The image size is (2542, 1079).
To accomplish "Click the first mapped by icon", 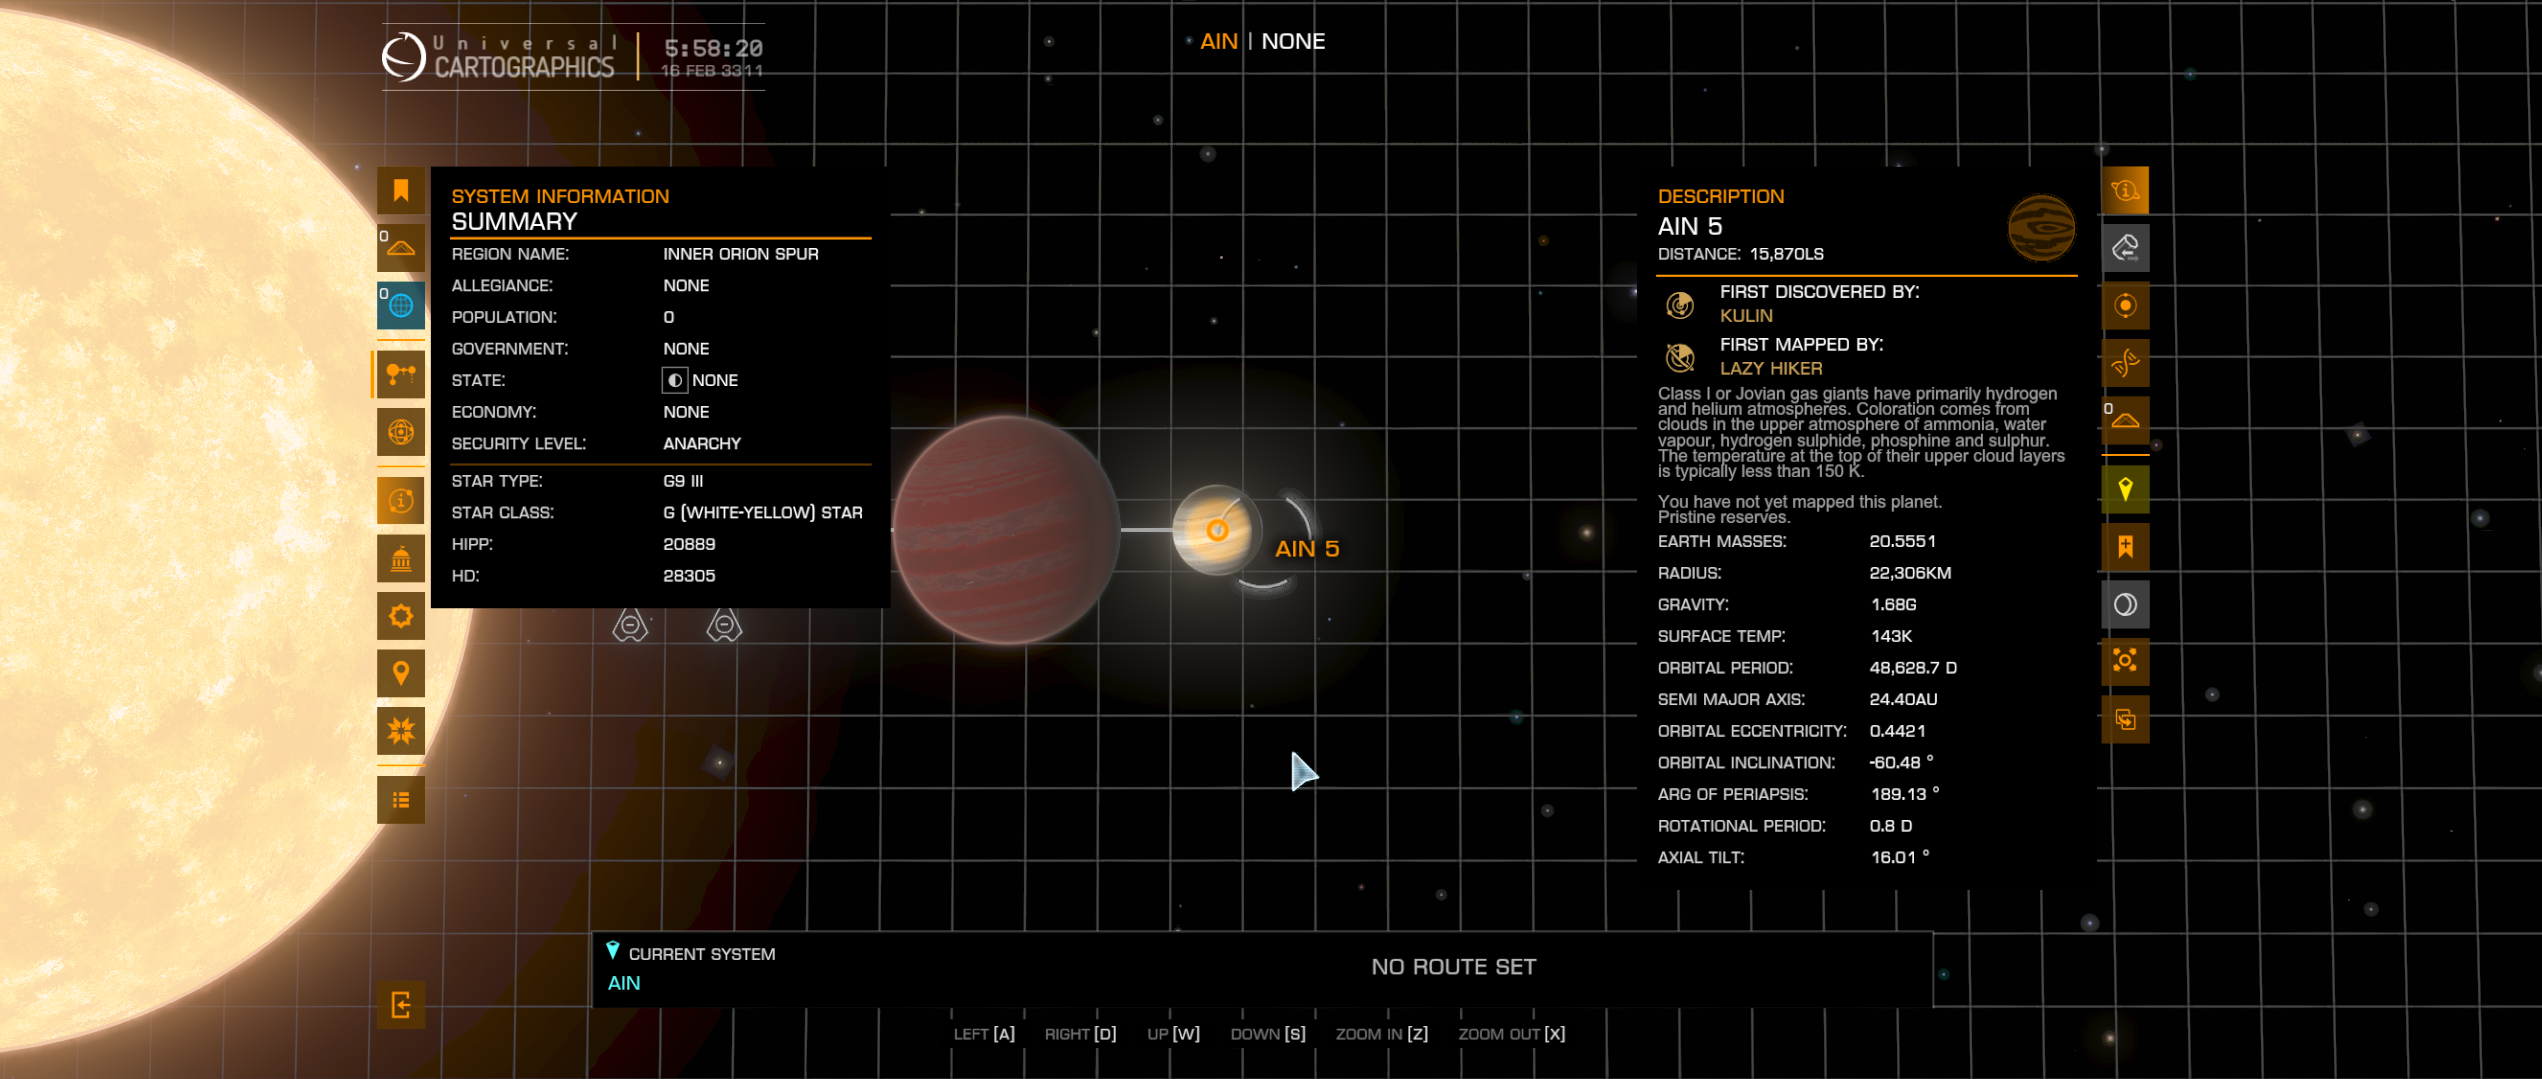I will 1680,357.
